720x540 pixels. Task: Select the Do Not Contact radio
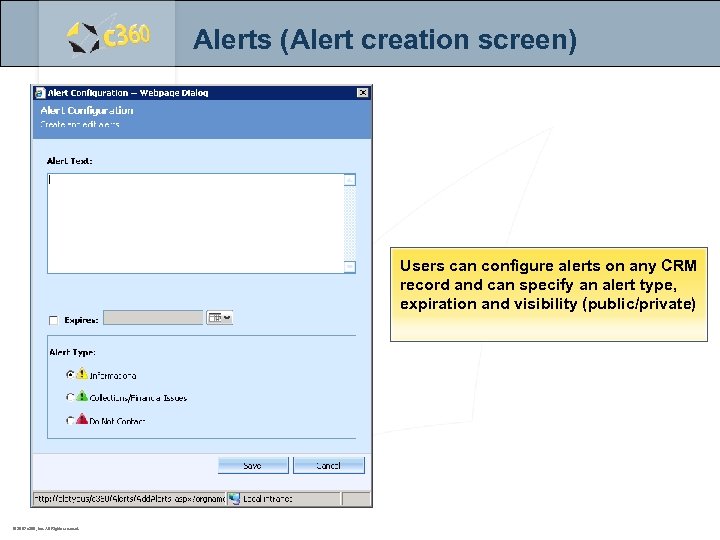(x=70, y=420)
